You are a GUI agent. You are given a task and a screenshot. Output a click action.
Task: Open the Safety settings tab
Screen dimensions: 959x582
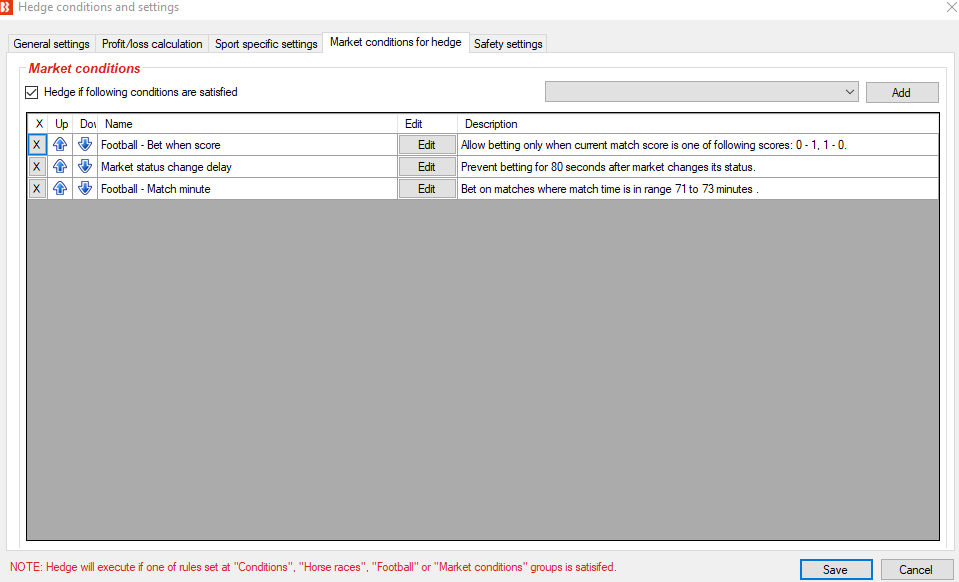[508, 44]
